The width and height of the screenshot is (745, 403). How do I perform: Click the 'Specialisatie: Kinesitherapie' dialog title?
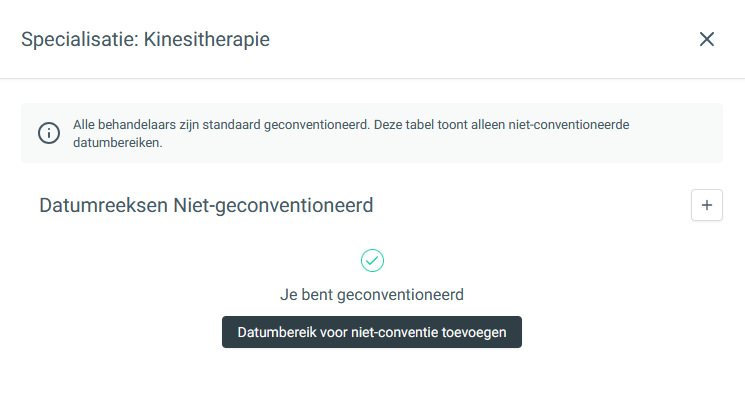(145, 40)
